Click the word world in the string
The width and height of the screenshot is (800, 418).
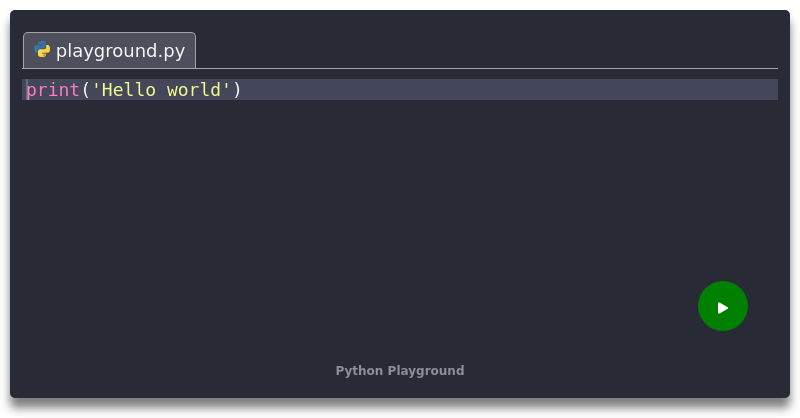pyautogui.click(x=194, y=90)
